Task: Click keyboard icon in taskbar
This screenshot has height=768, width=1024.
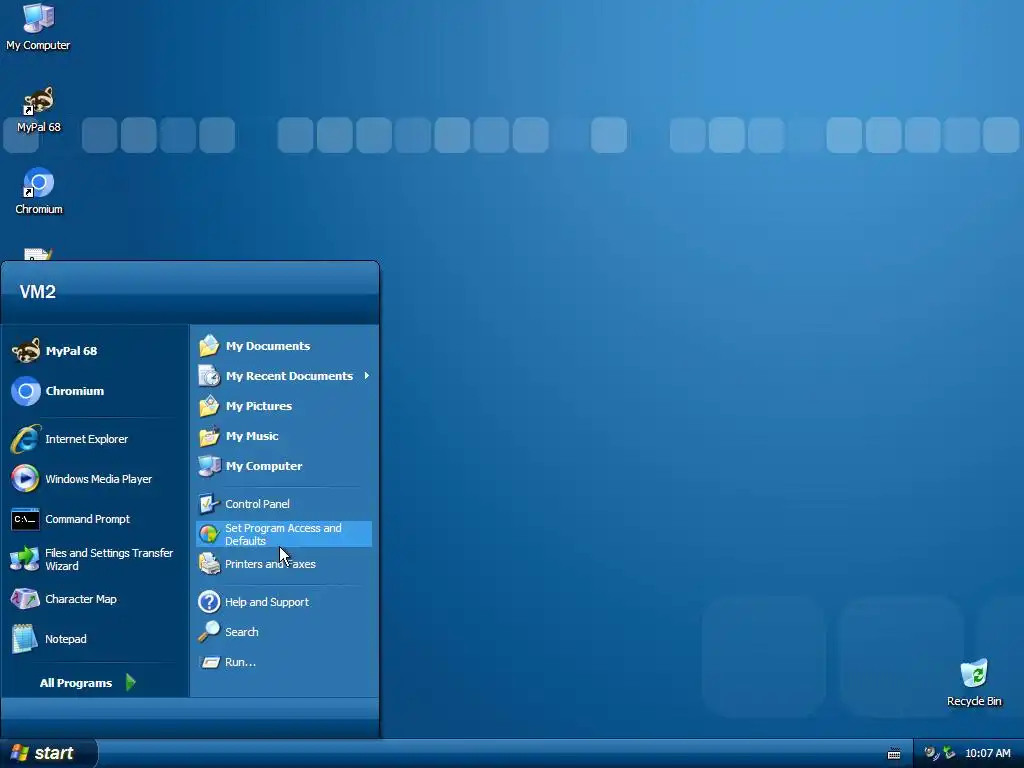Action: pos(894,754)
